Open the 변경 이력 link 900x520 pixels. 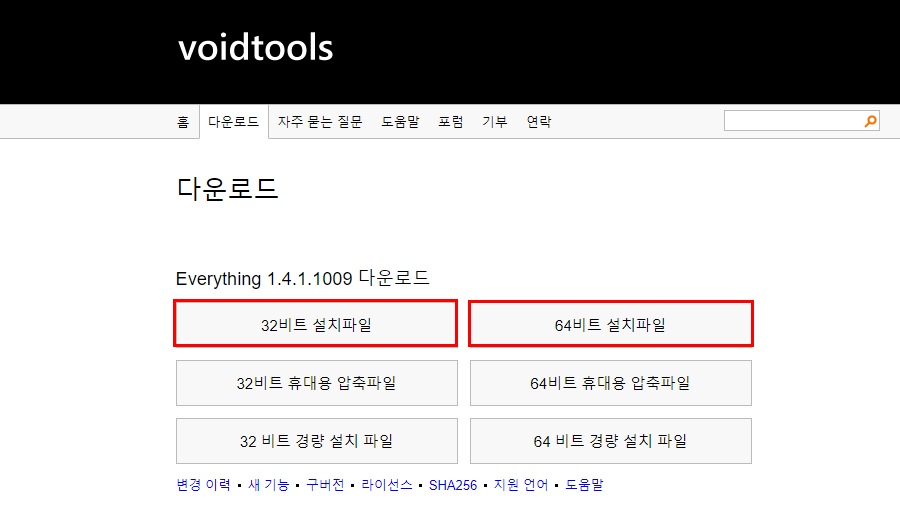(x=203, y=485)
